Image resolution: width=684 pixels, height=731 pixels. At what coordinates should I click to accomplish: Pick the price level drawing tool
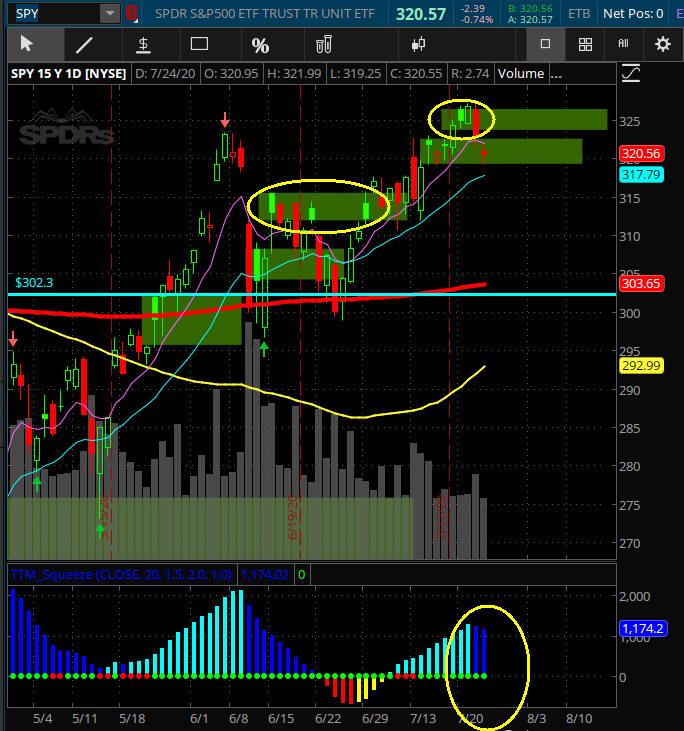click(143, 45)
